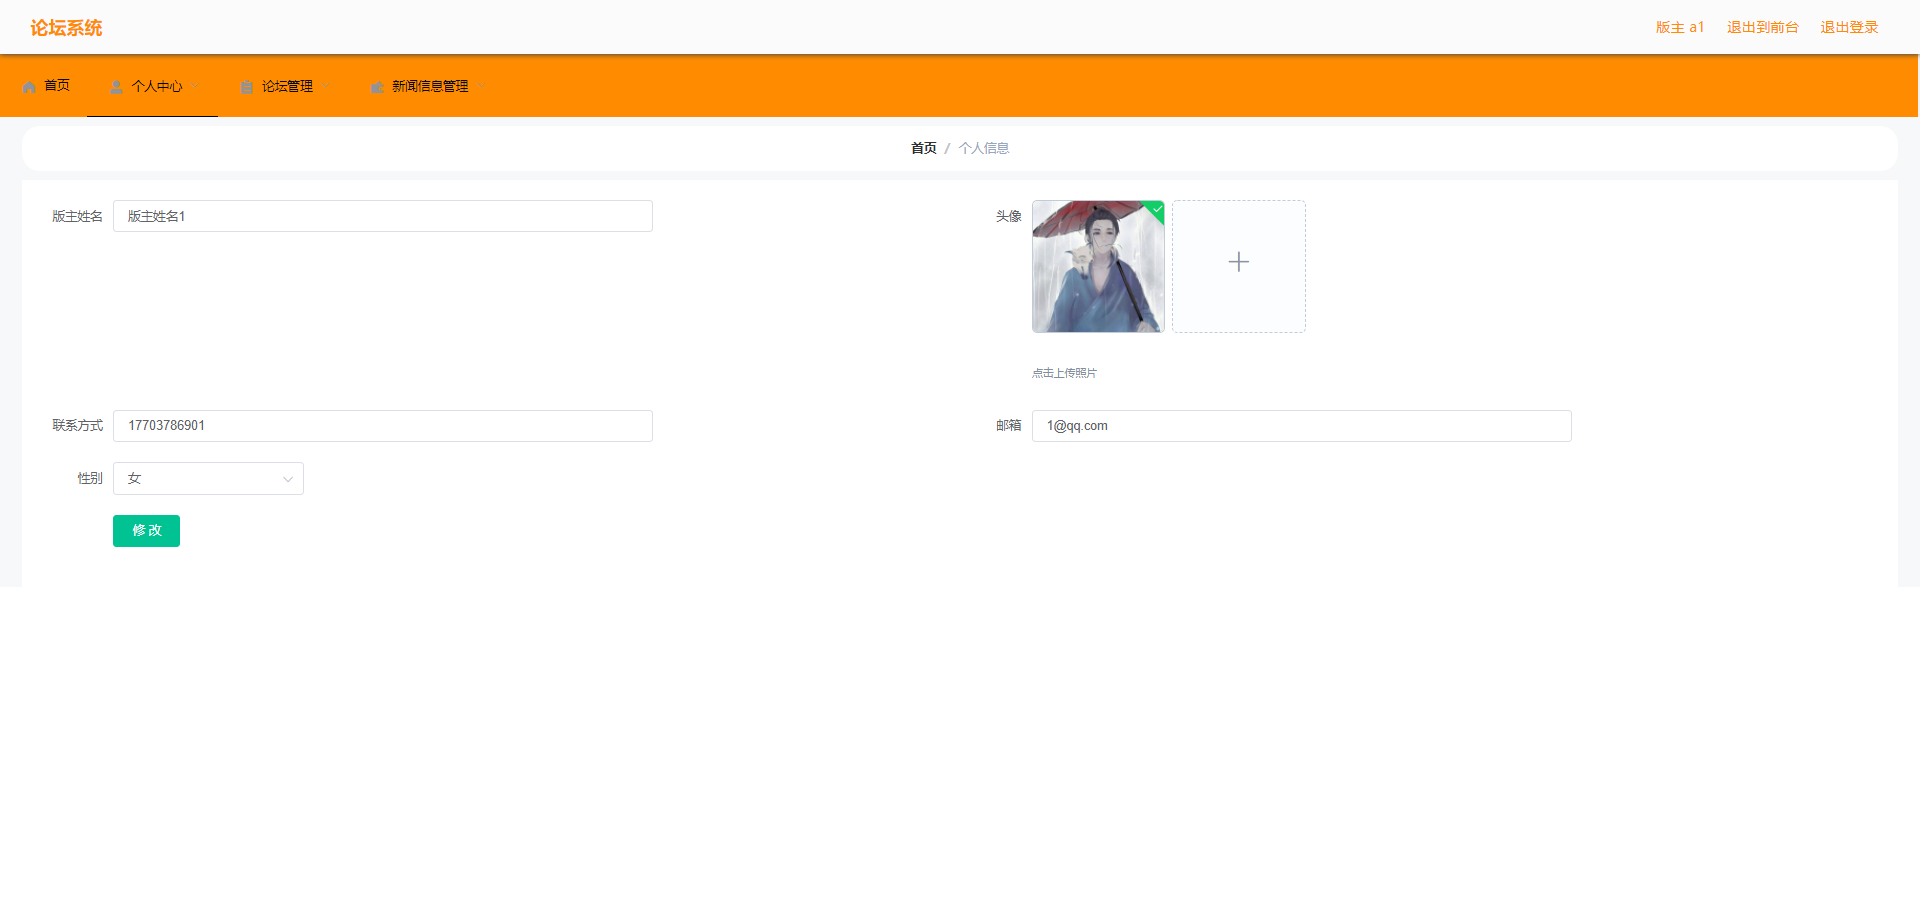Expand the 新闻信息管理 menu chevron
This screenshot has height=916, width=1920.
[481, 87]
